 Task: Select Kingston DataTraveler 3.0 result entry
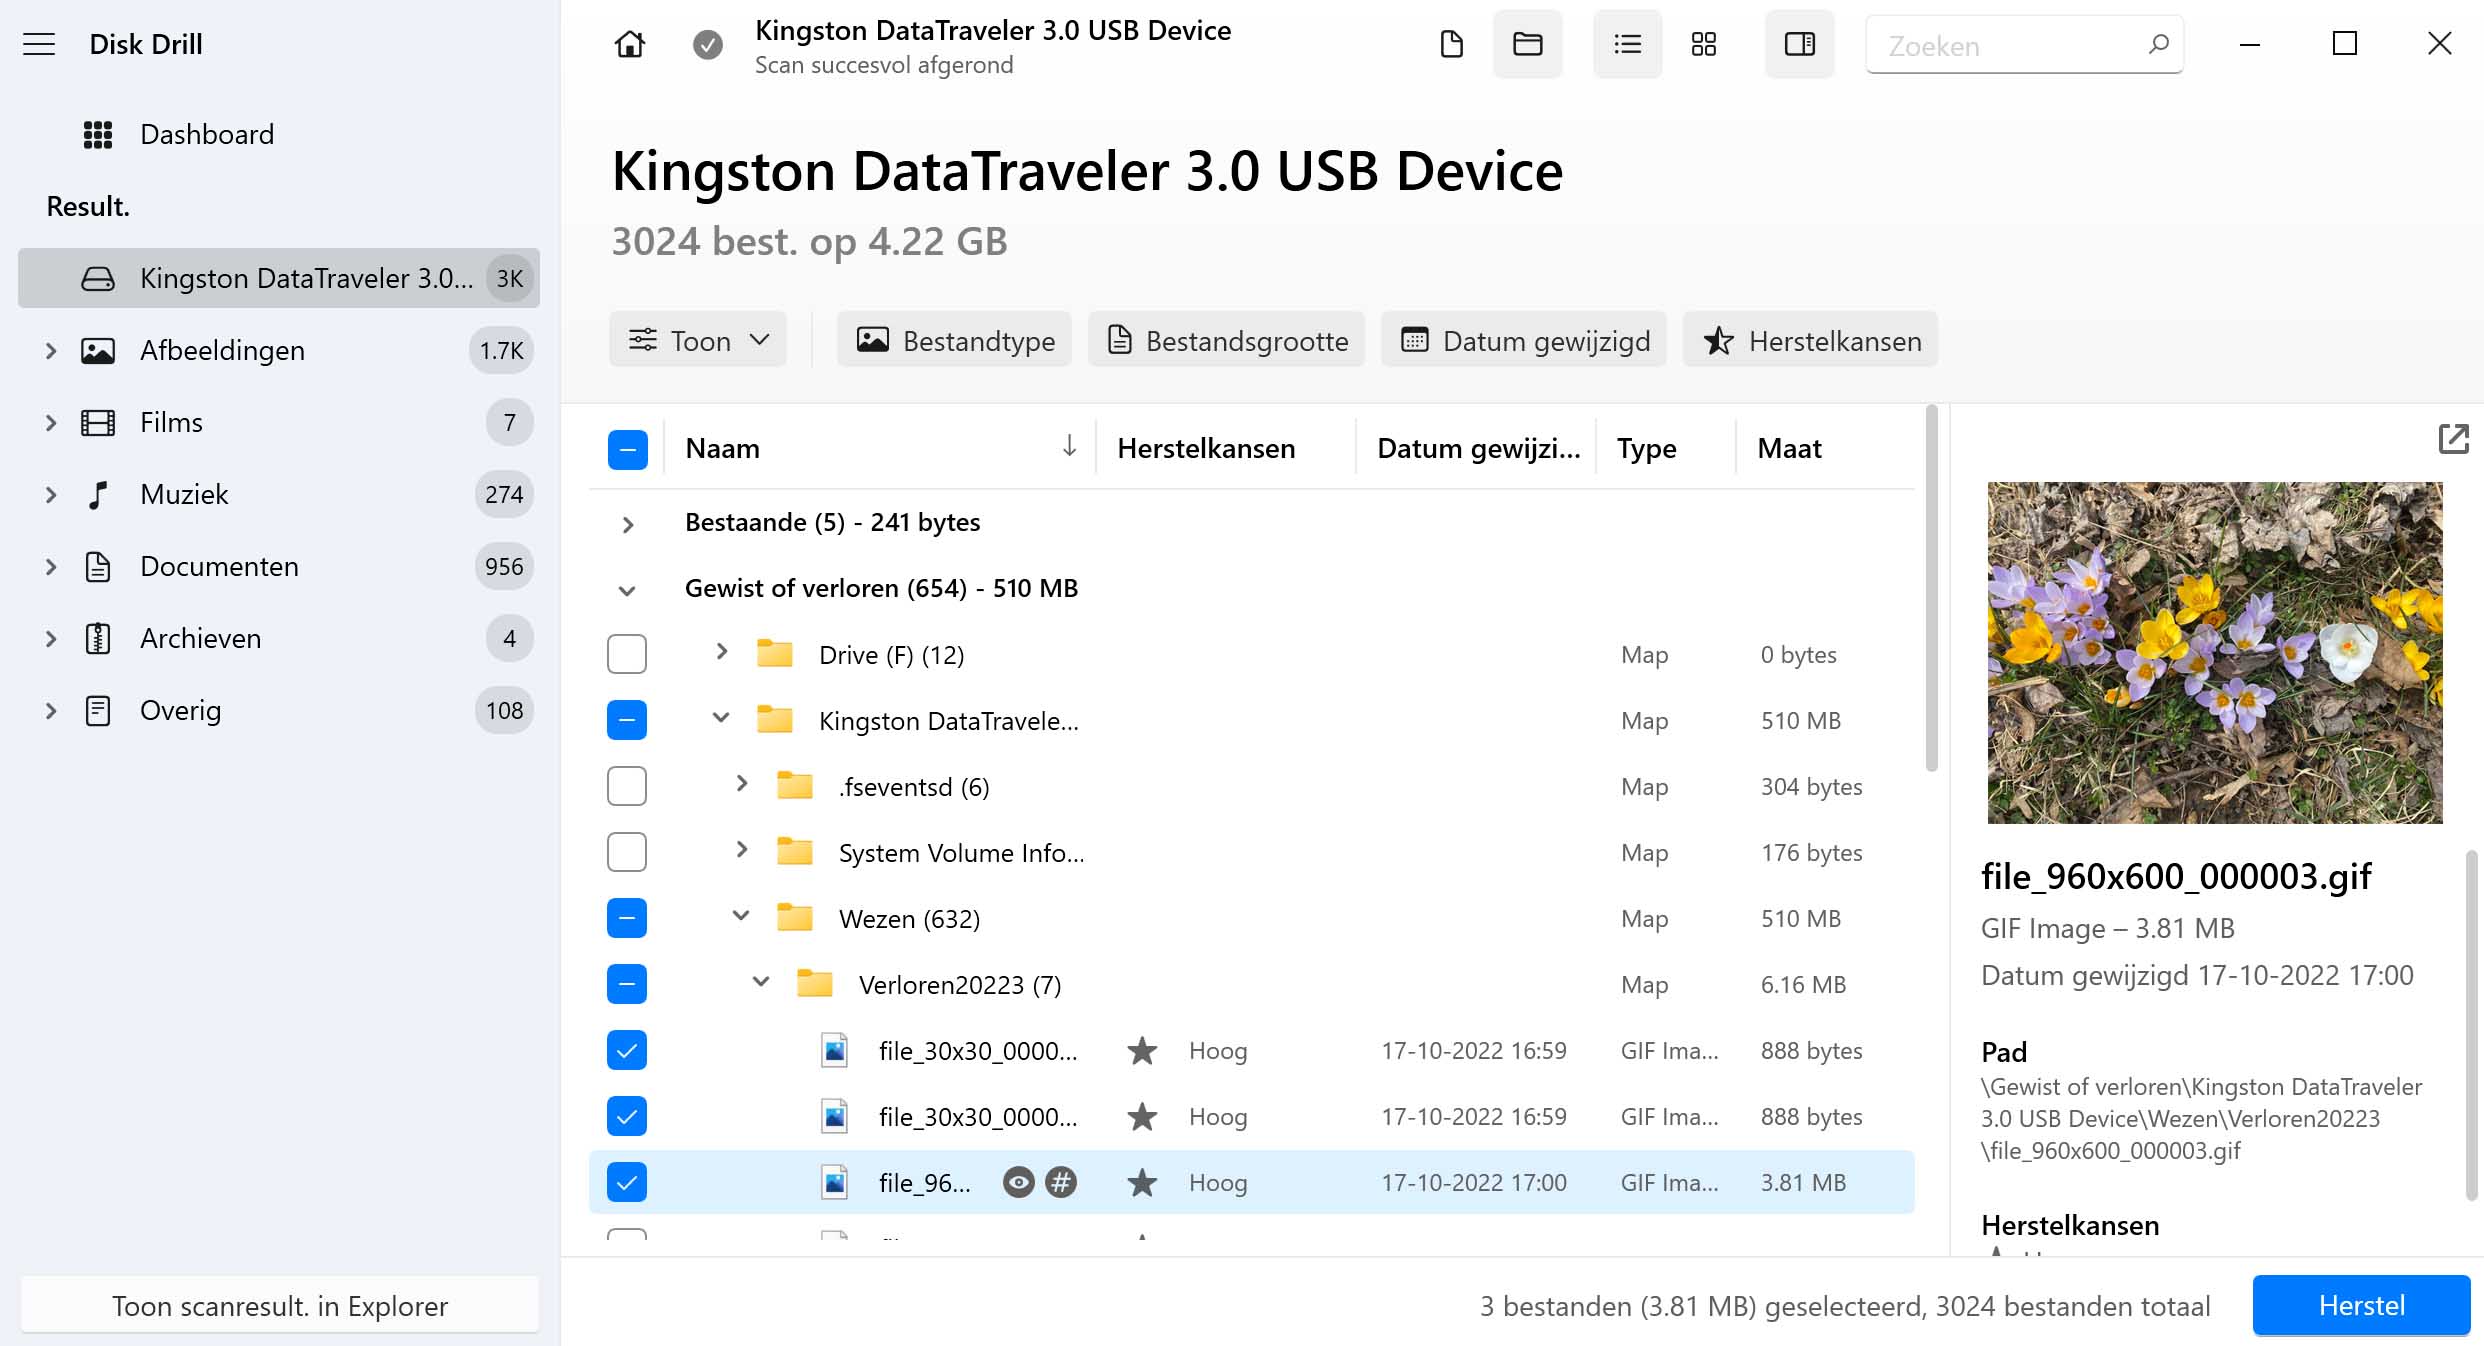click(279, 278)
